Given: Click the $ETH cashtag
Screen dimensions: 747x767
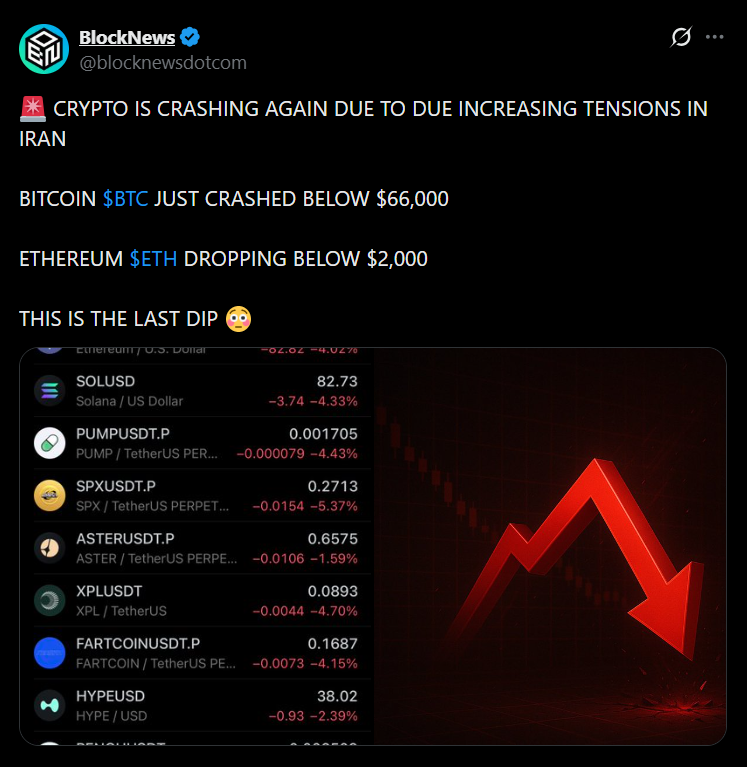Looking at the screenshot, I should coord(153,259).
